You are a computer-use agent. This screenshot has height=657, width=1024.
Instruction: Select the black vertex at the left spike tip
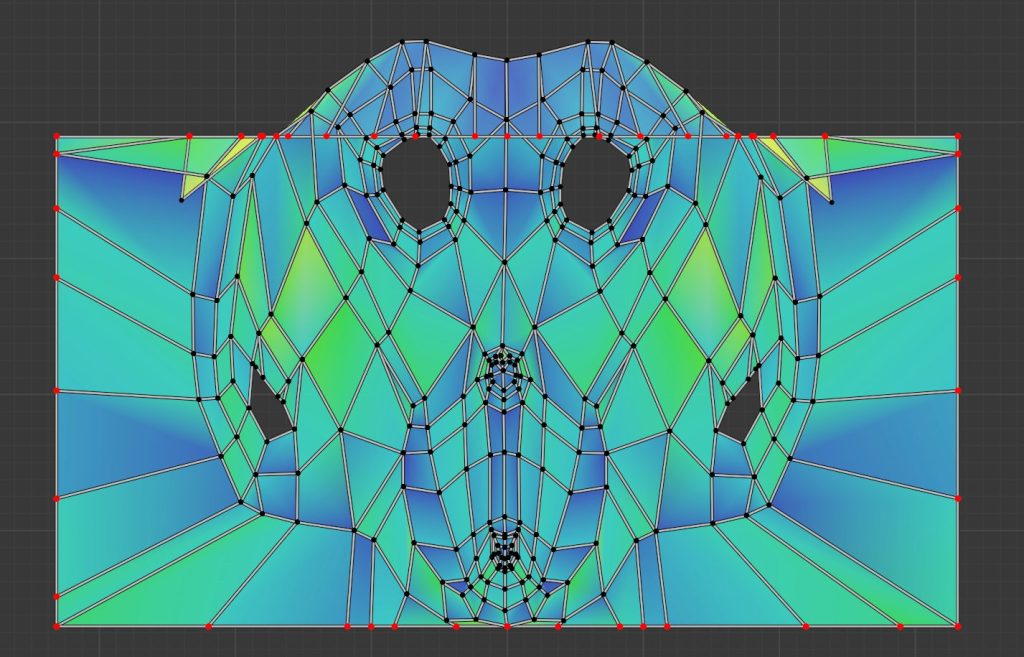pos(182,201)
